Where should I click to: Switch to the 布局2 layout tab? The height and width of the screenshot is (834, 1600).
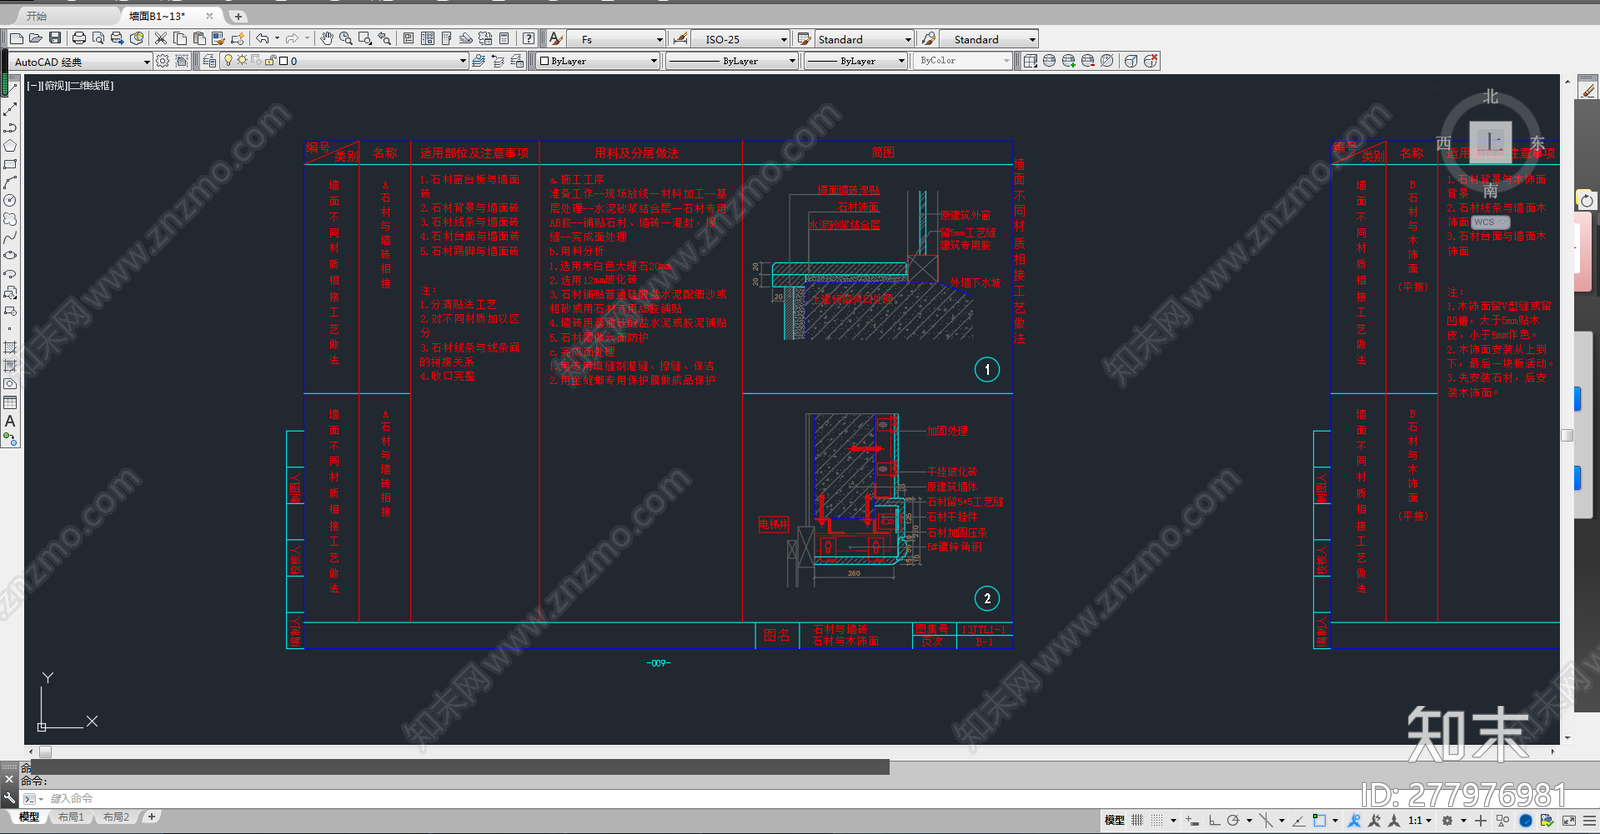[116, 817]
